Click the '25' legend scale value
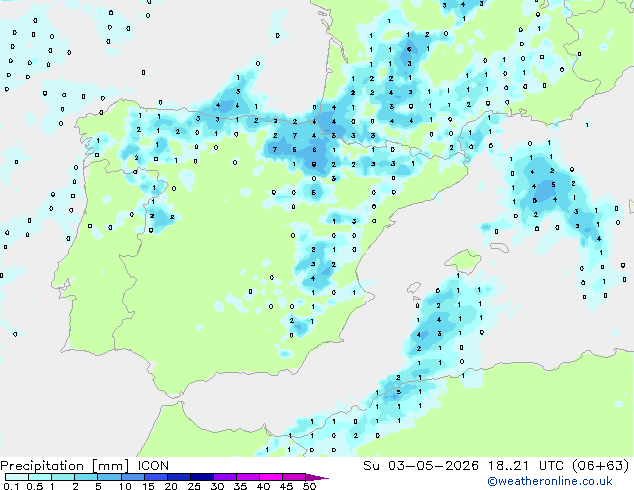 point(194,486)
